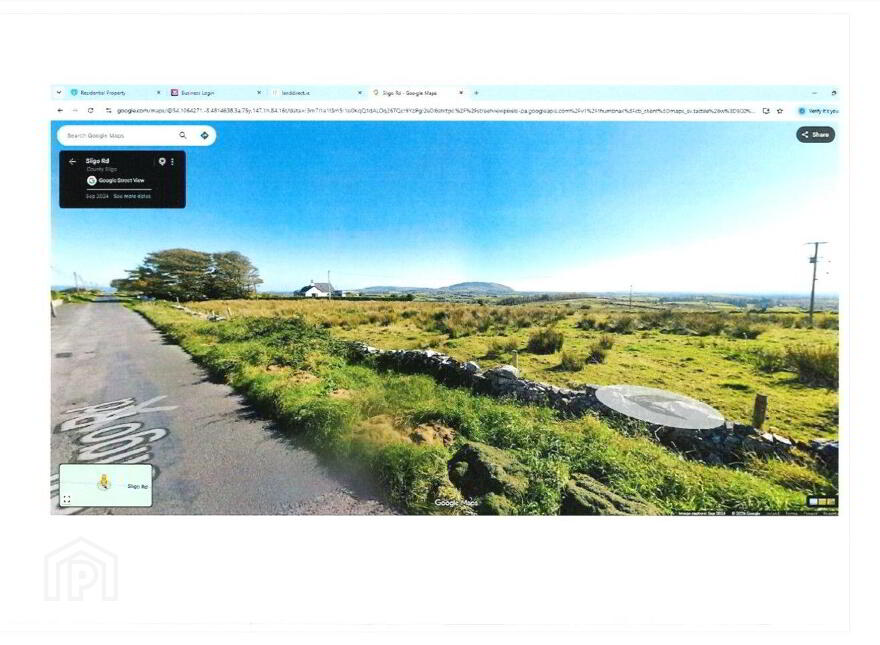880x645 pixels.
Task: Click the Sligo Rd title text
Action: coord(97,161)
